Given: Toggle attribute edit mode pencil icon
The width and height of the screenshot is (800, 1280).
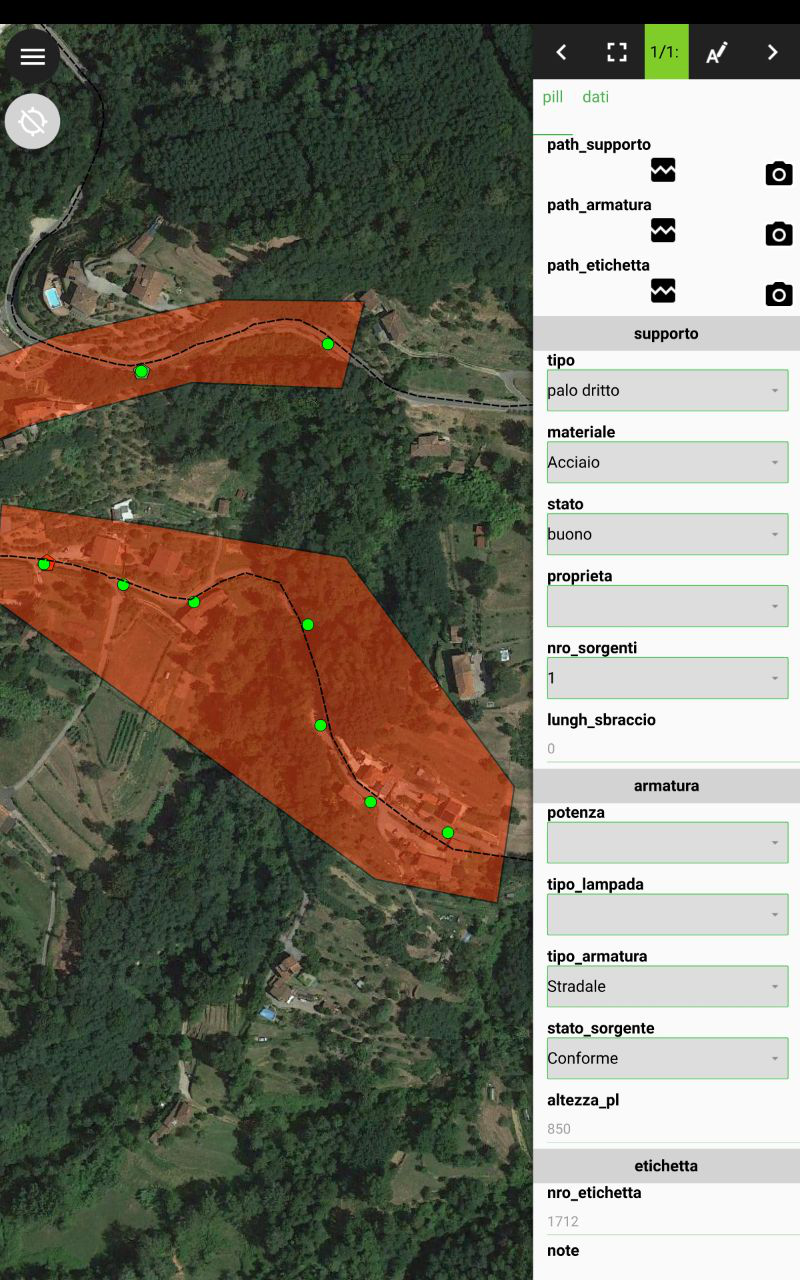Looking at the screenshot, I should point(716,52).
